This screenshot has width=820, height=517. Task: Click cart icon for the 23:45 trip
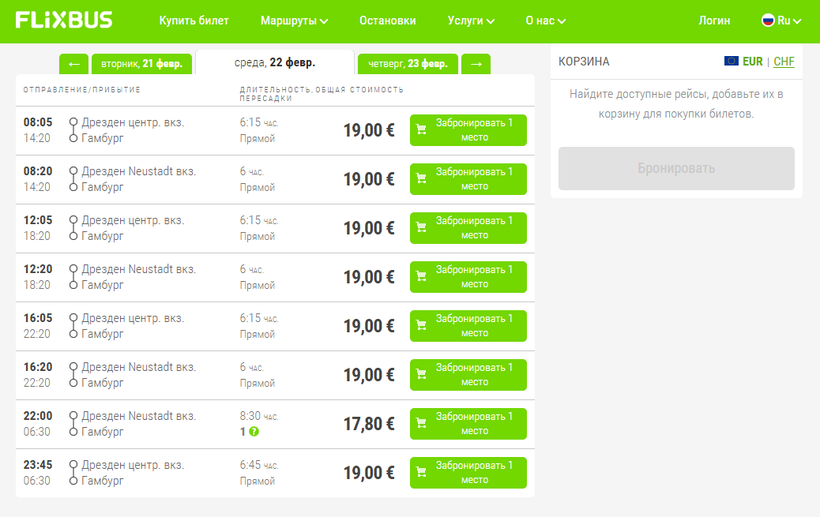421,473
